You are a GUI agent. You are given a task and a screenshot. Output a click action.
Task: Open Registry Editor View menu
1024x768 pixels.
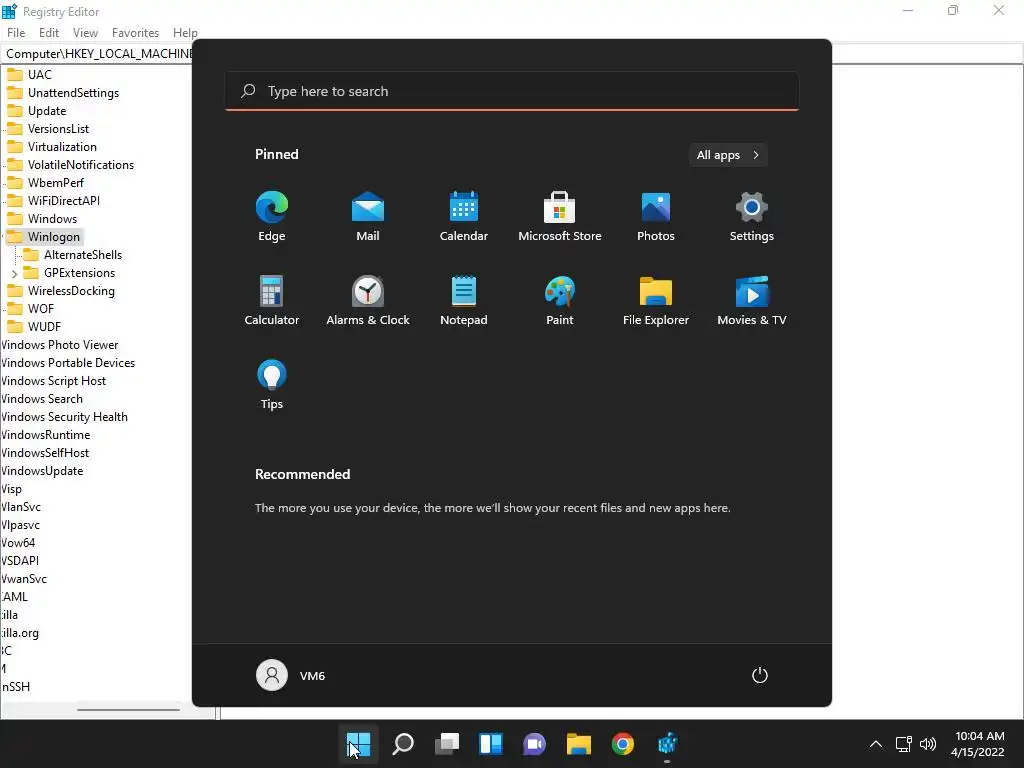tap(85, 33)
